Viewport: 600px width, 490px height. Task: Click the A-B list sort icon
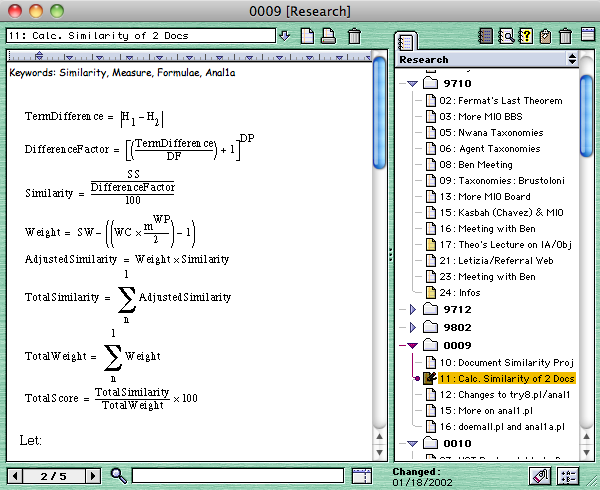coord(568,476)
